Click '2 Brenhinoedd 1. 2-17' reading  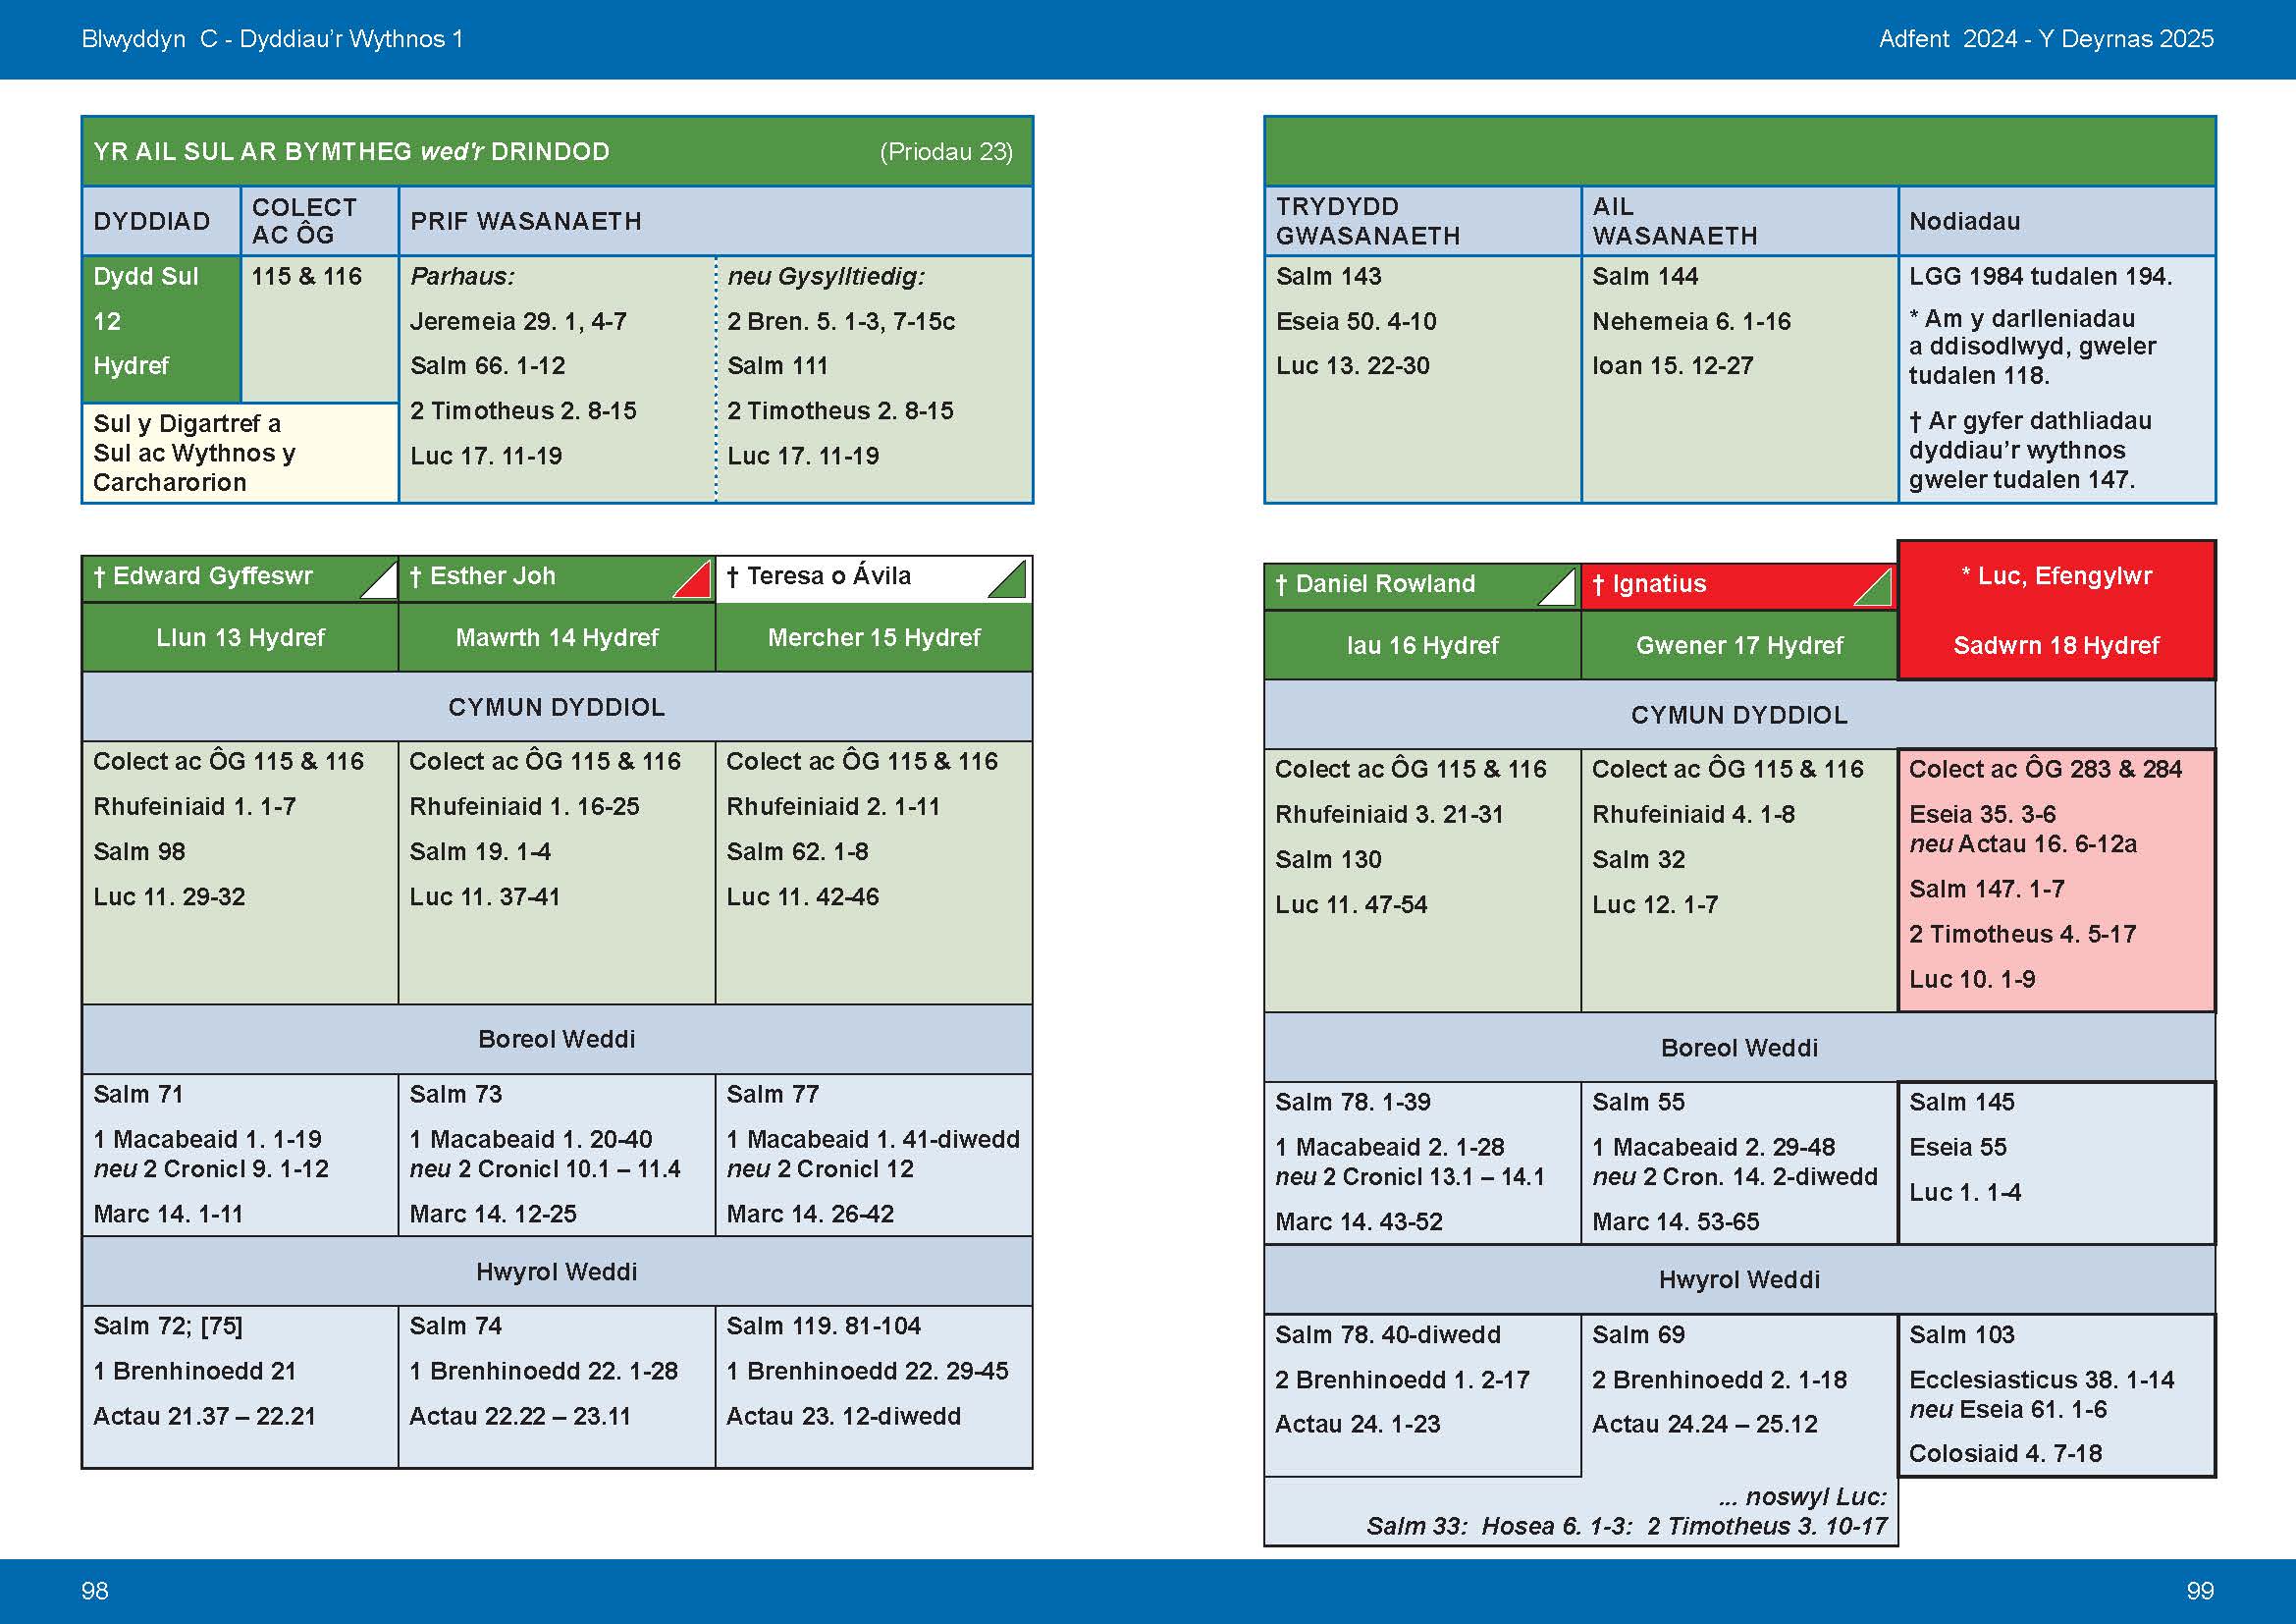click(x=1402, y=1381)
